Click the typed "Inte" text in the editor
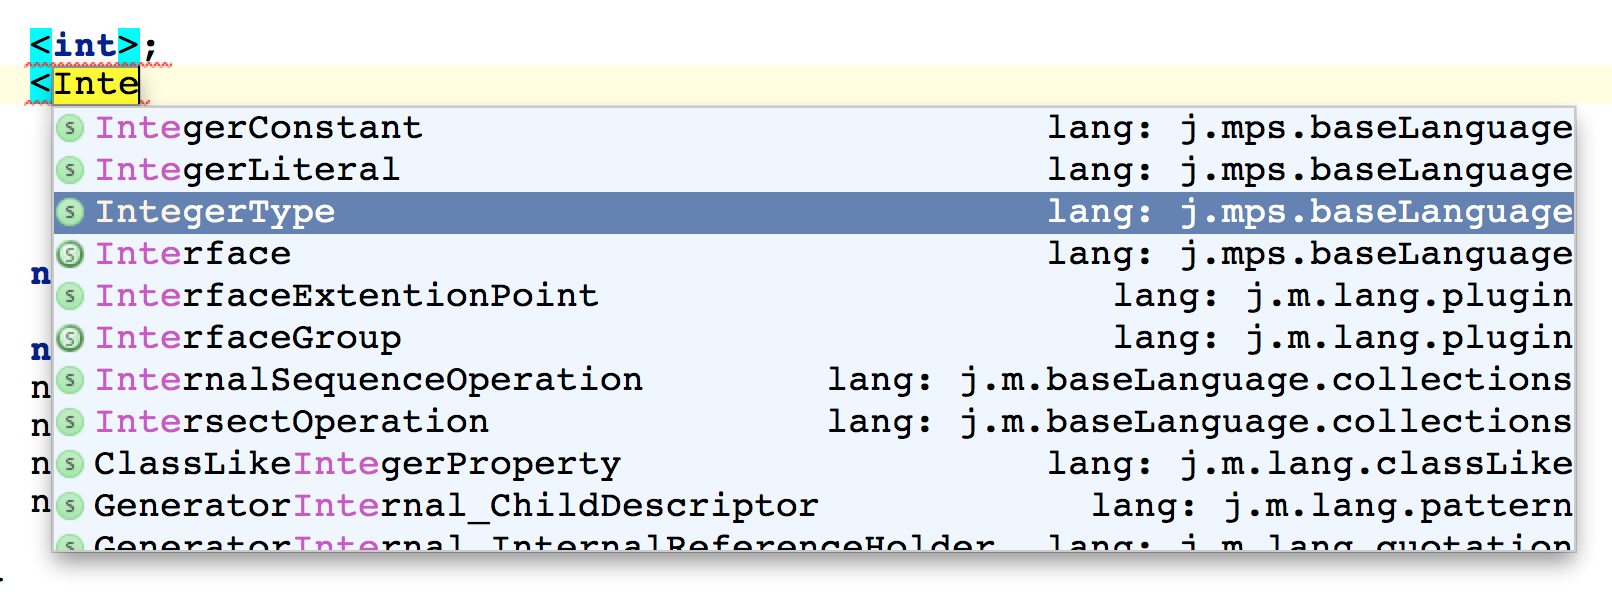This screenshot has width=1612, height=608. pos(96,85)
